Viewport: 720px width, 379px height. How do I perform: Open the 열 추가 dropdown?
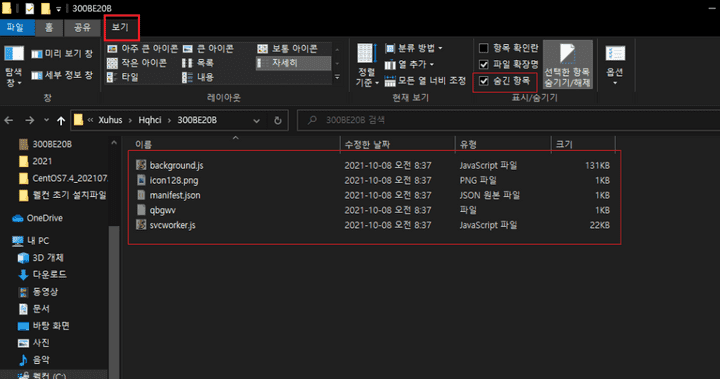coord(410,64)
